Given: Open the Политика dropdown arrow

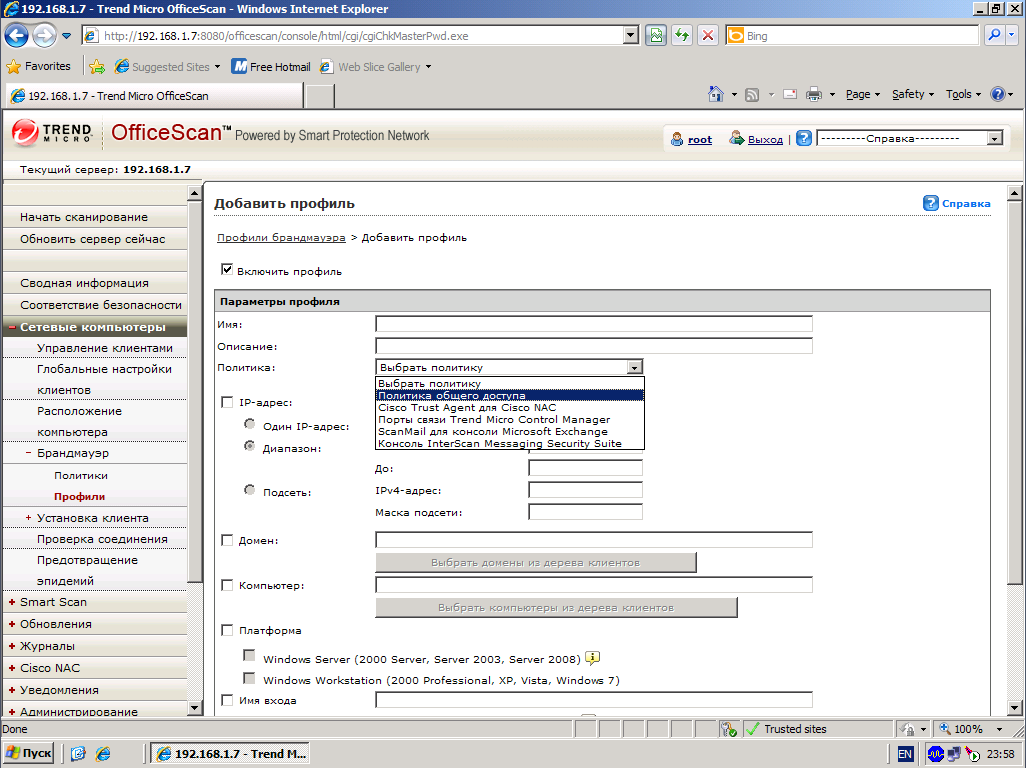Looking at the screenshot, I should [x=634, y=368].
